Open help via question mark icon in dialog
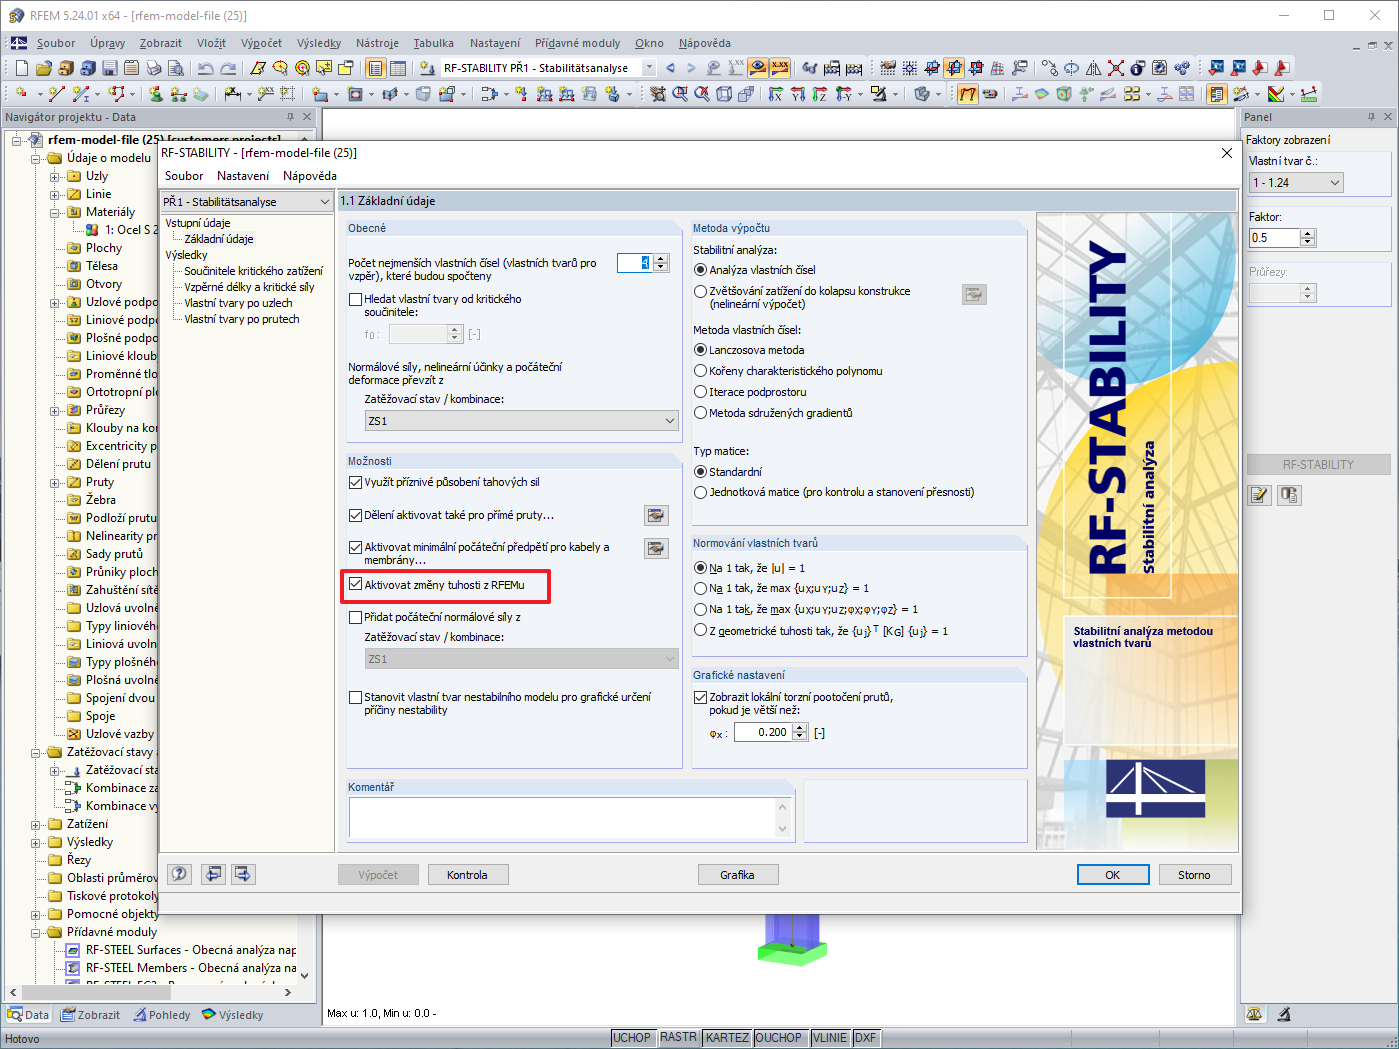This screenshot has width=1399, height=1049. click(179, 874)
